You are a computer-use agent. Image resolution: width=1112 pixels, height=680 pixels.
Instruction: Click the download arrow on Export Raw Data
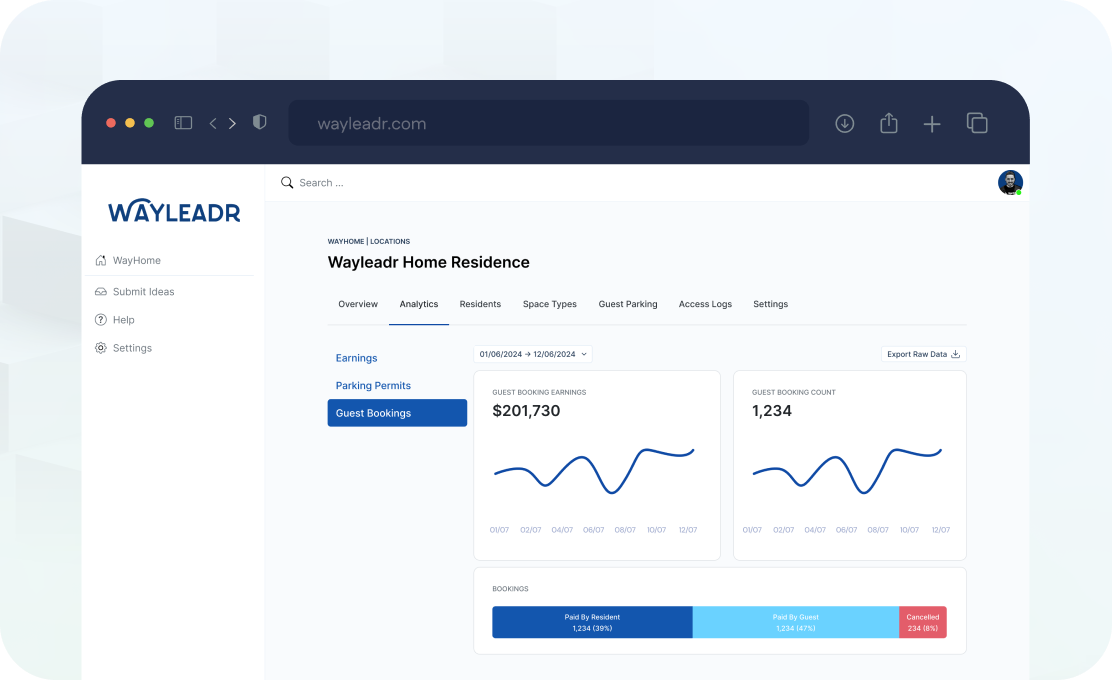pyautogui.click(x=955, y=354)
